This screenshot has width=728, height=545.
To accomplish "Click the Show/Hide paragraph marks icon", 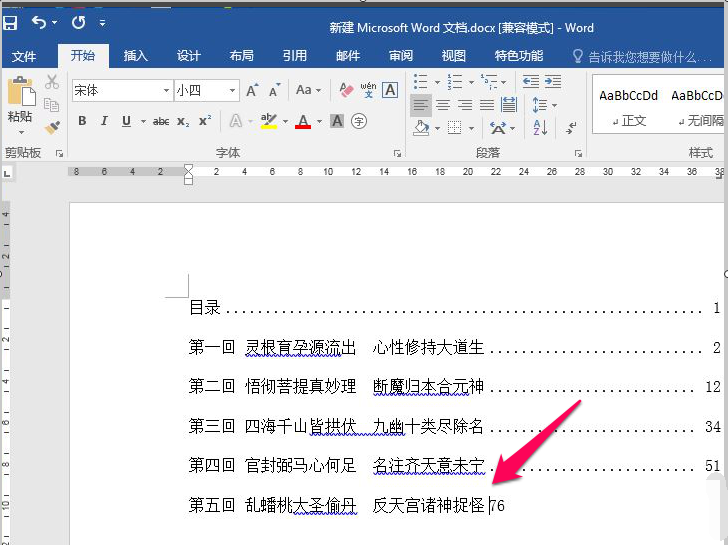I will 571,127.
